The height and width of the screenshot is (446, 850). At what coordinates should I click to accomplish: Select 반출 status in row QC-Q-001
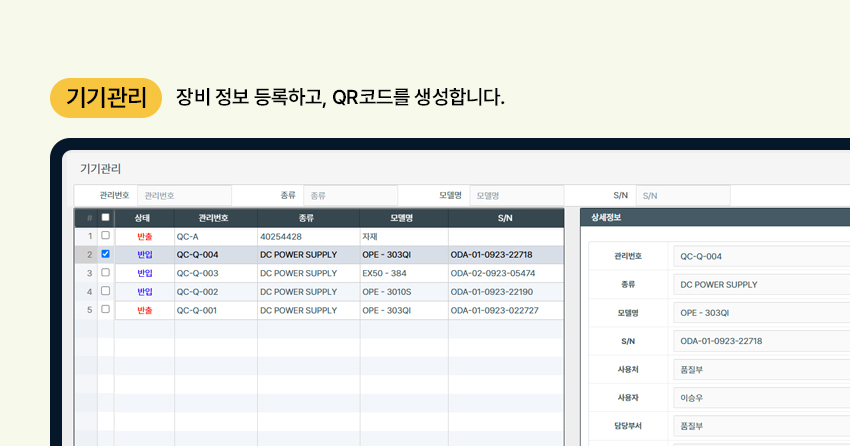point(144,310)
